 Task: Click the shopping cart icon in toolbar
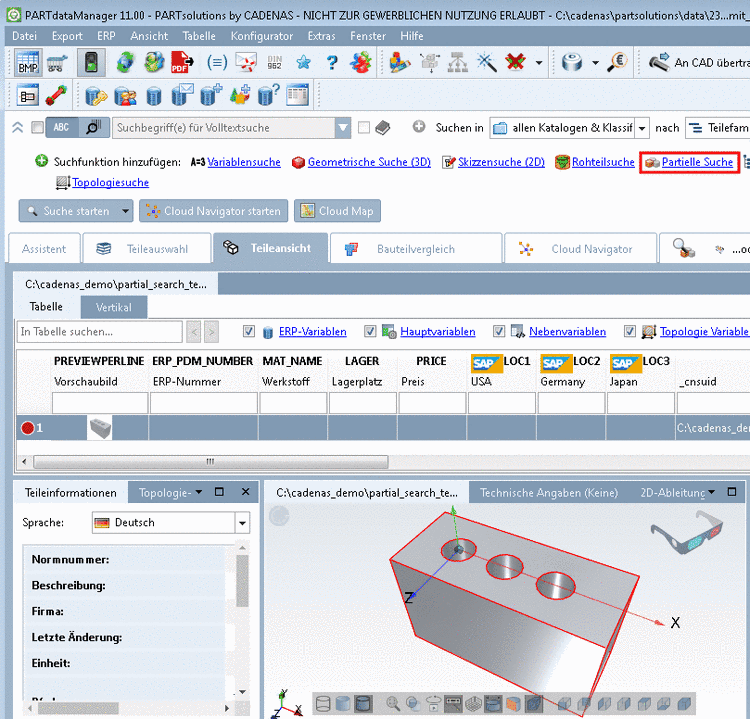tap(57, 62)
